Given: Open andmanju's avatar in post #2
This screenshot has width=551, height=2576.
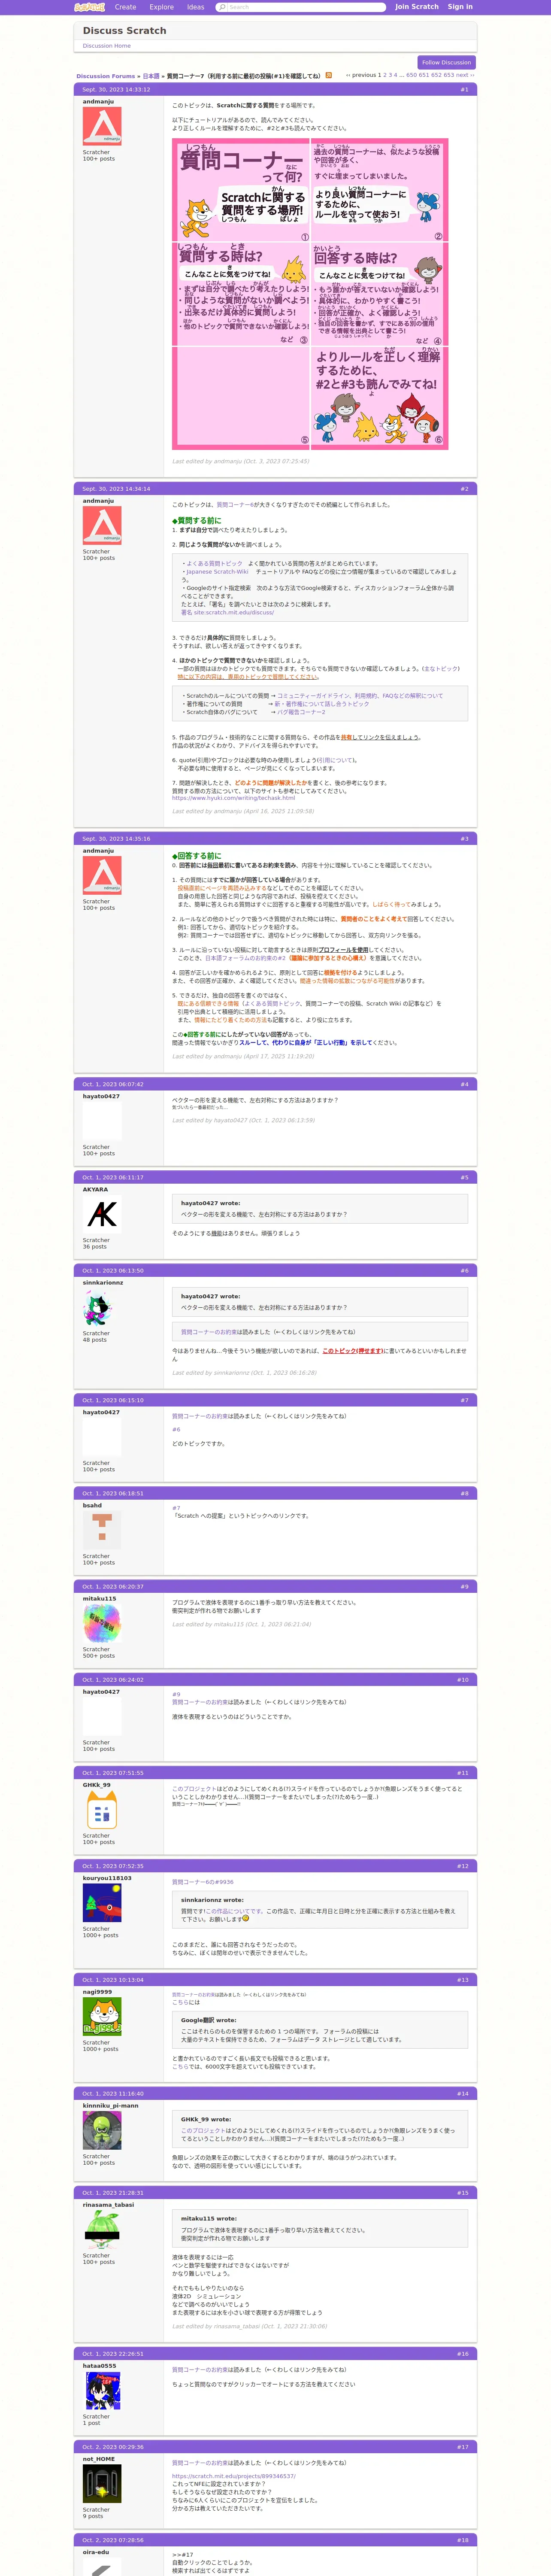Looking at the screenshot, I should click(102, 526).
